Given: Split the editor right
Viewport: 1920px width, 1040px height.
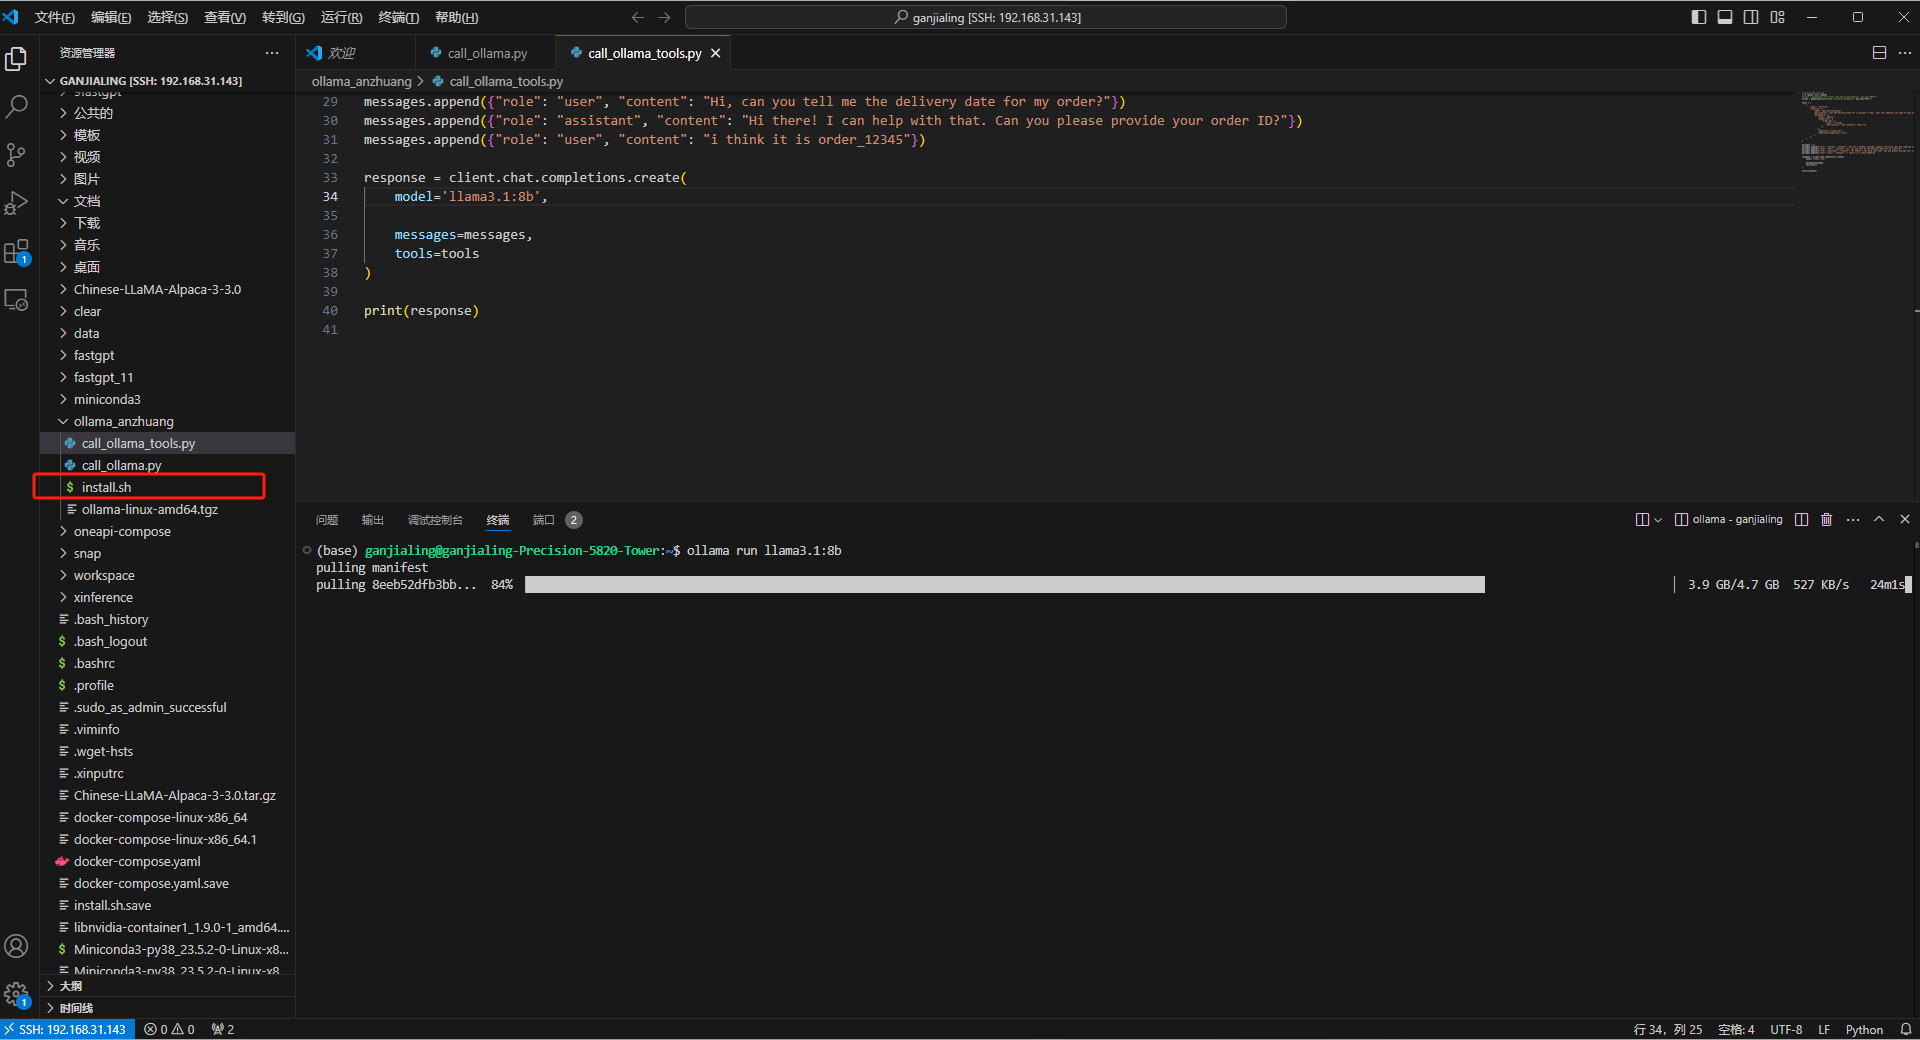Looking at the screenshot, I should pyautogui.click(x=1879, y=53).
